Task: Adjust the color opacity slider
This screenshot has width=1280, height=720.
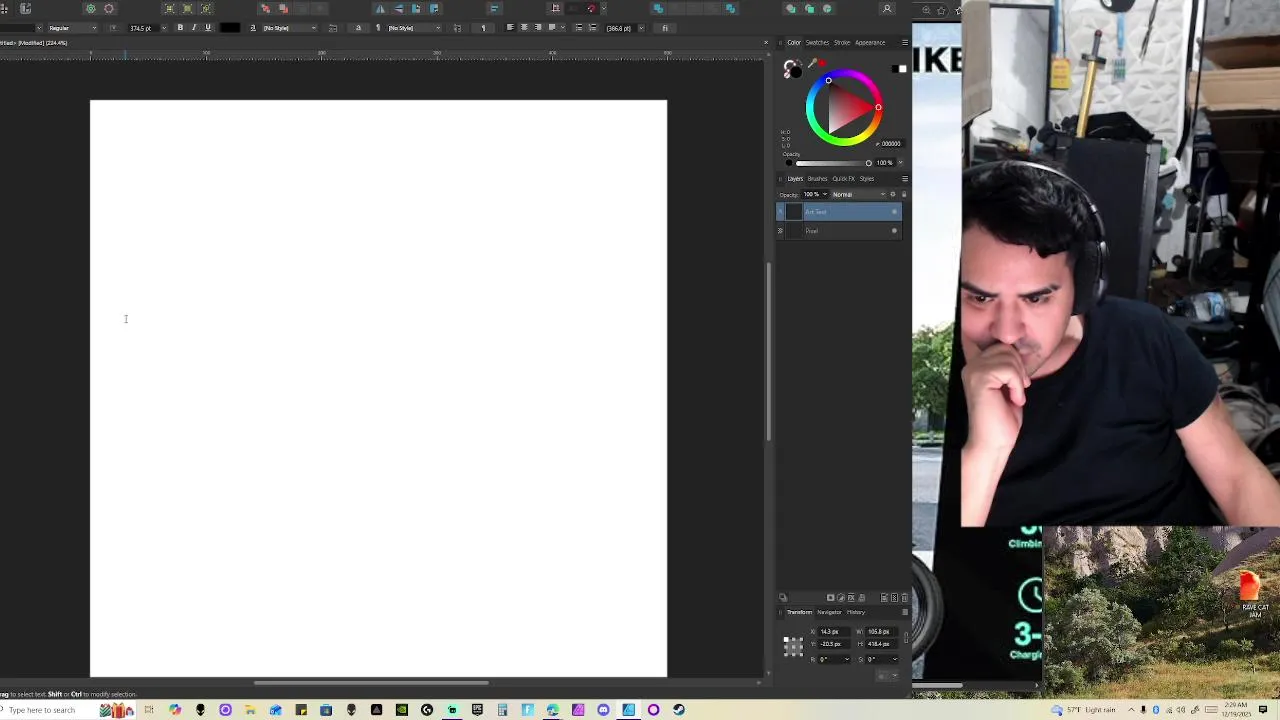Action: coord(833,163)
